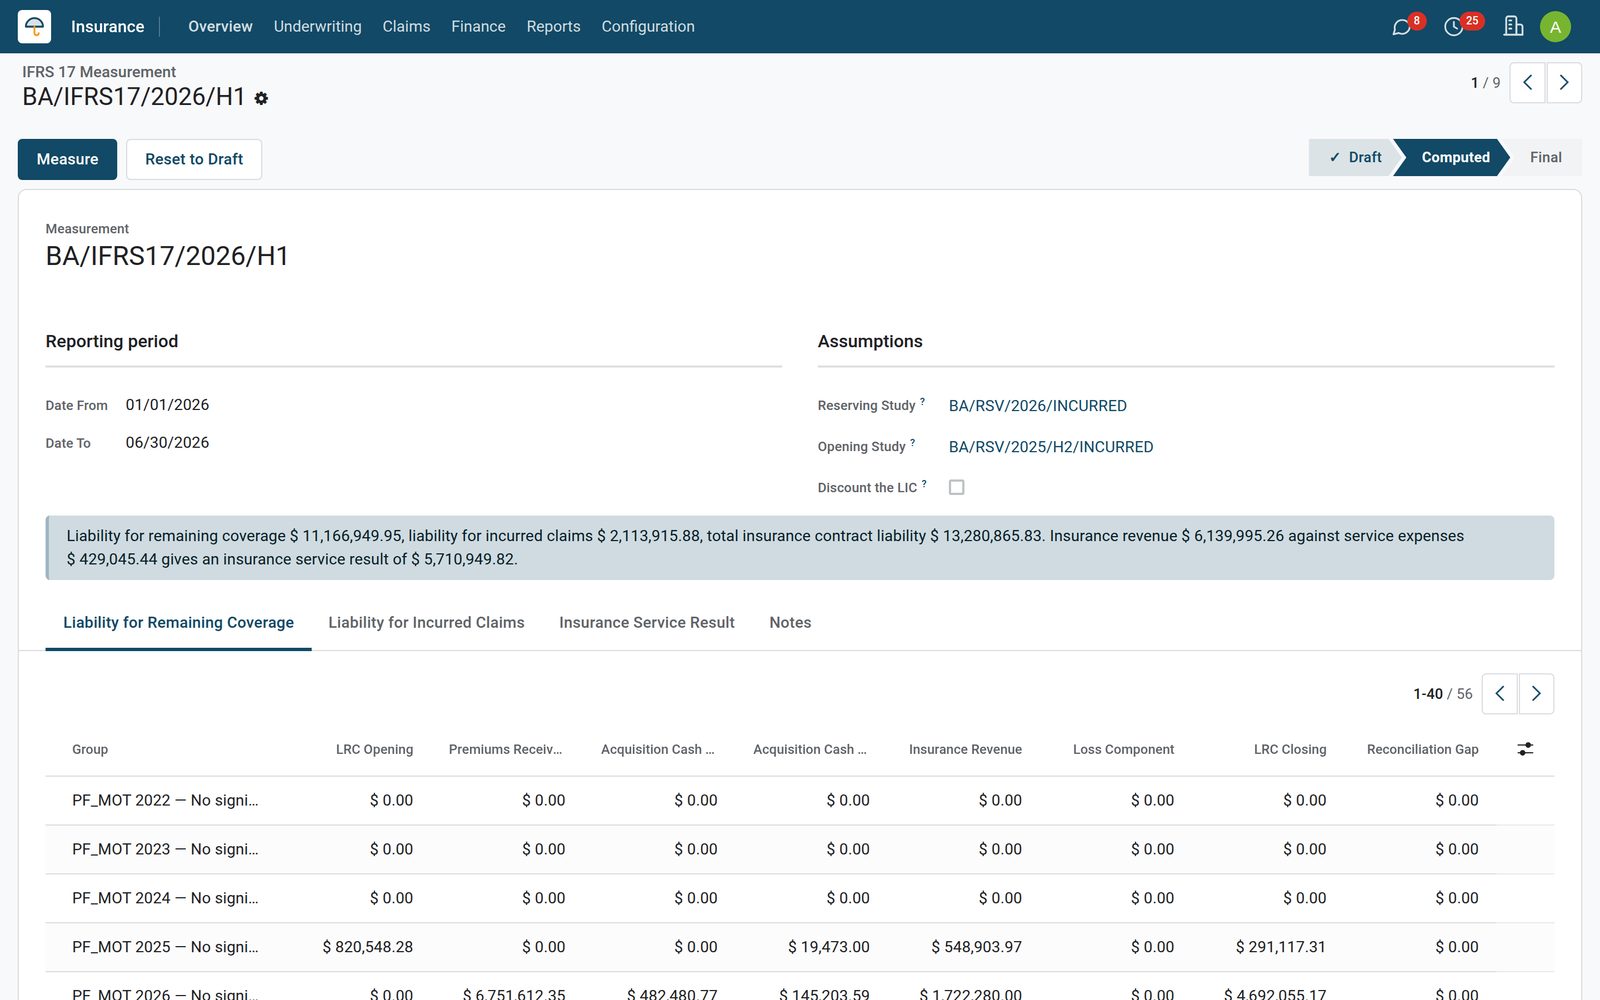The height and width of the screenshot is (1000, 1600).
Task: Sort by Insurance Revenue column header
Action: tap(965, 749)
